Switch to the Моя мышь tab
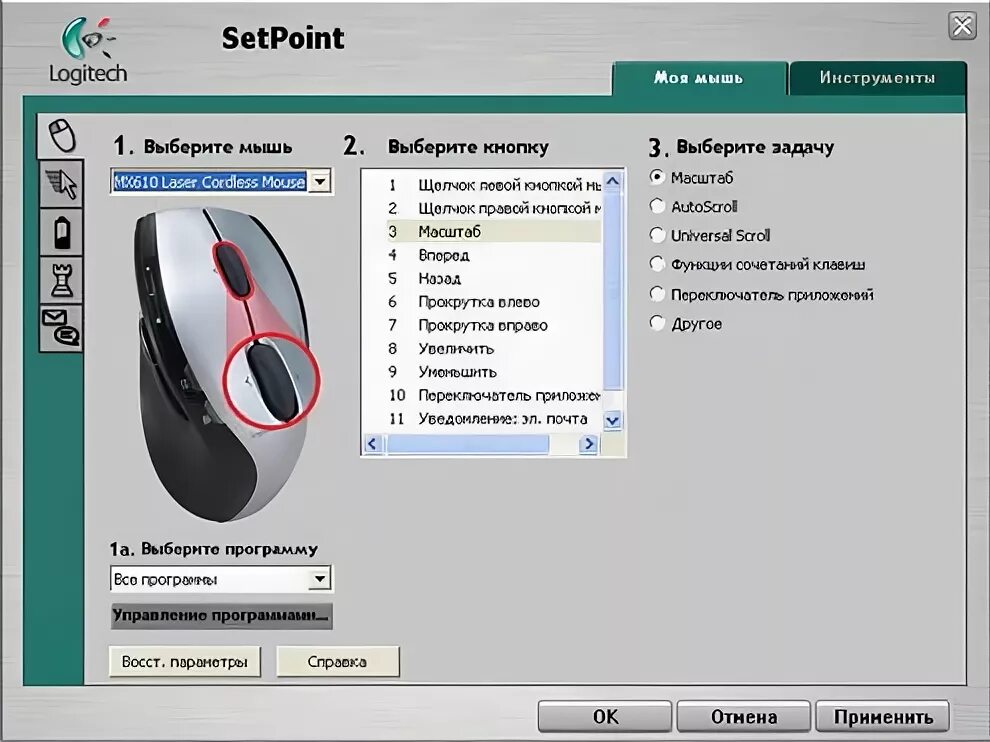Image resolution: width=990 pixels, height=742 pixels. click(x=698, y=78)
